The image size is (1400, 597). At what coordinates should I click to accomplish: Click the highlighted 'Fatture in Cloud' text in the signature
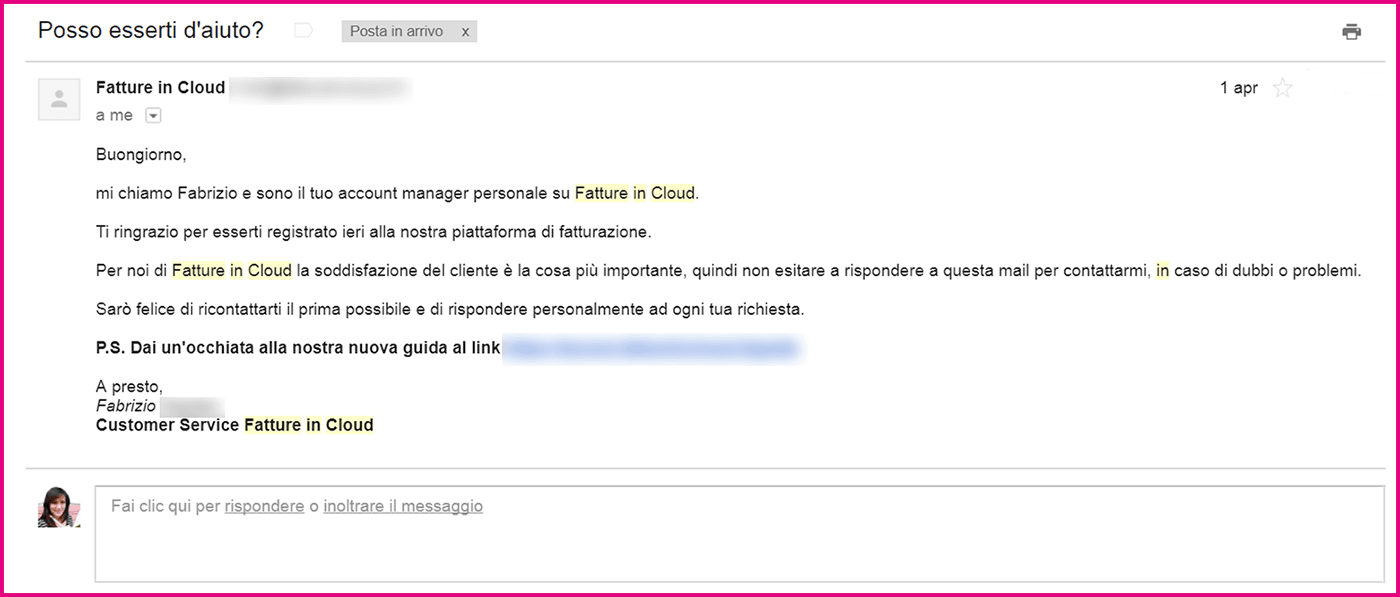coord(310,424)
